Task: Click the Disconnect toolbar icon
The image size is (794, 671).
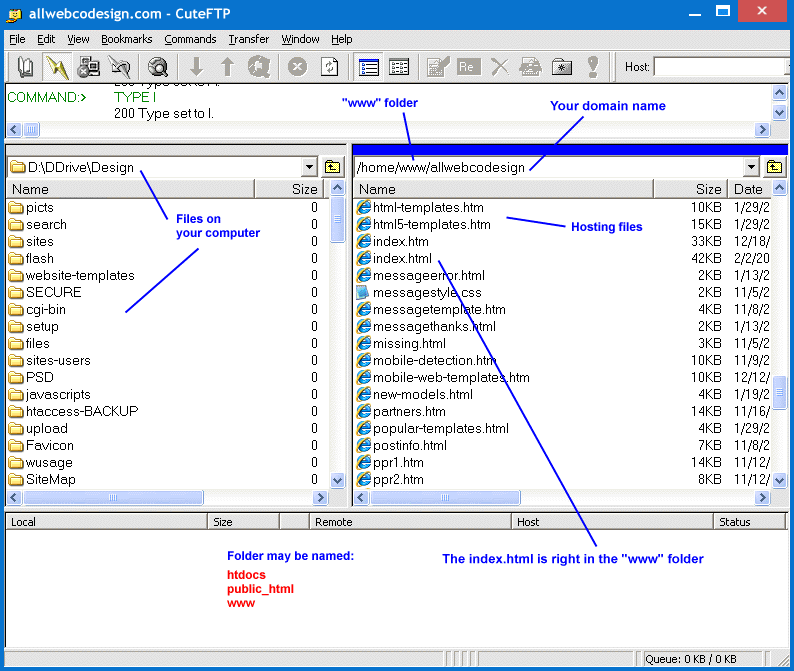Action: (88, 67)
